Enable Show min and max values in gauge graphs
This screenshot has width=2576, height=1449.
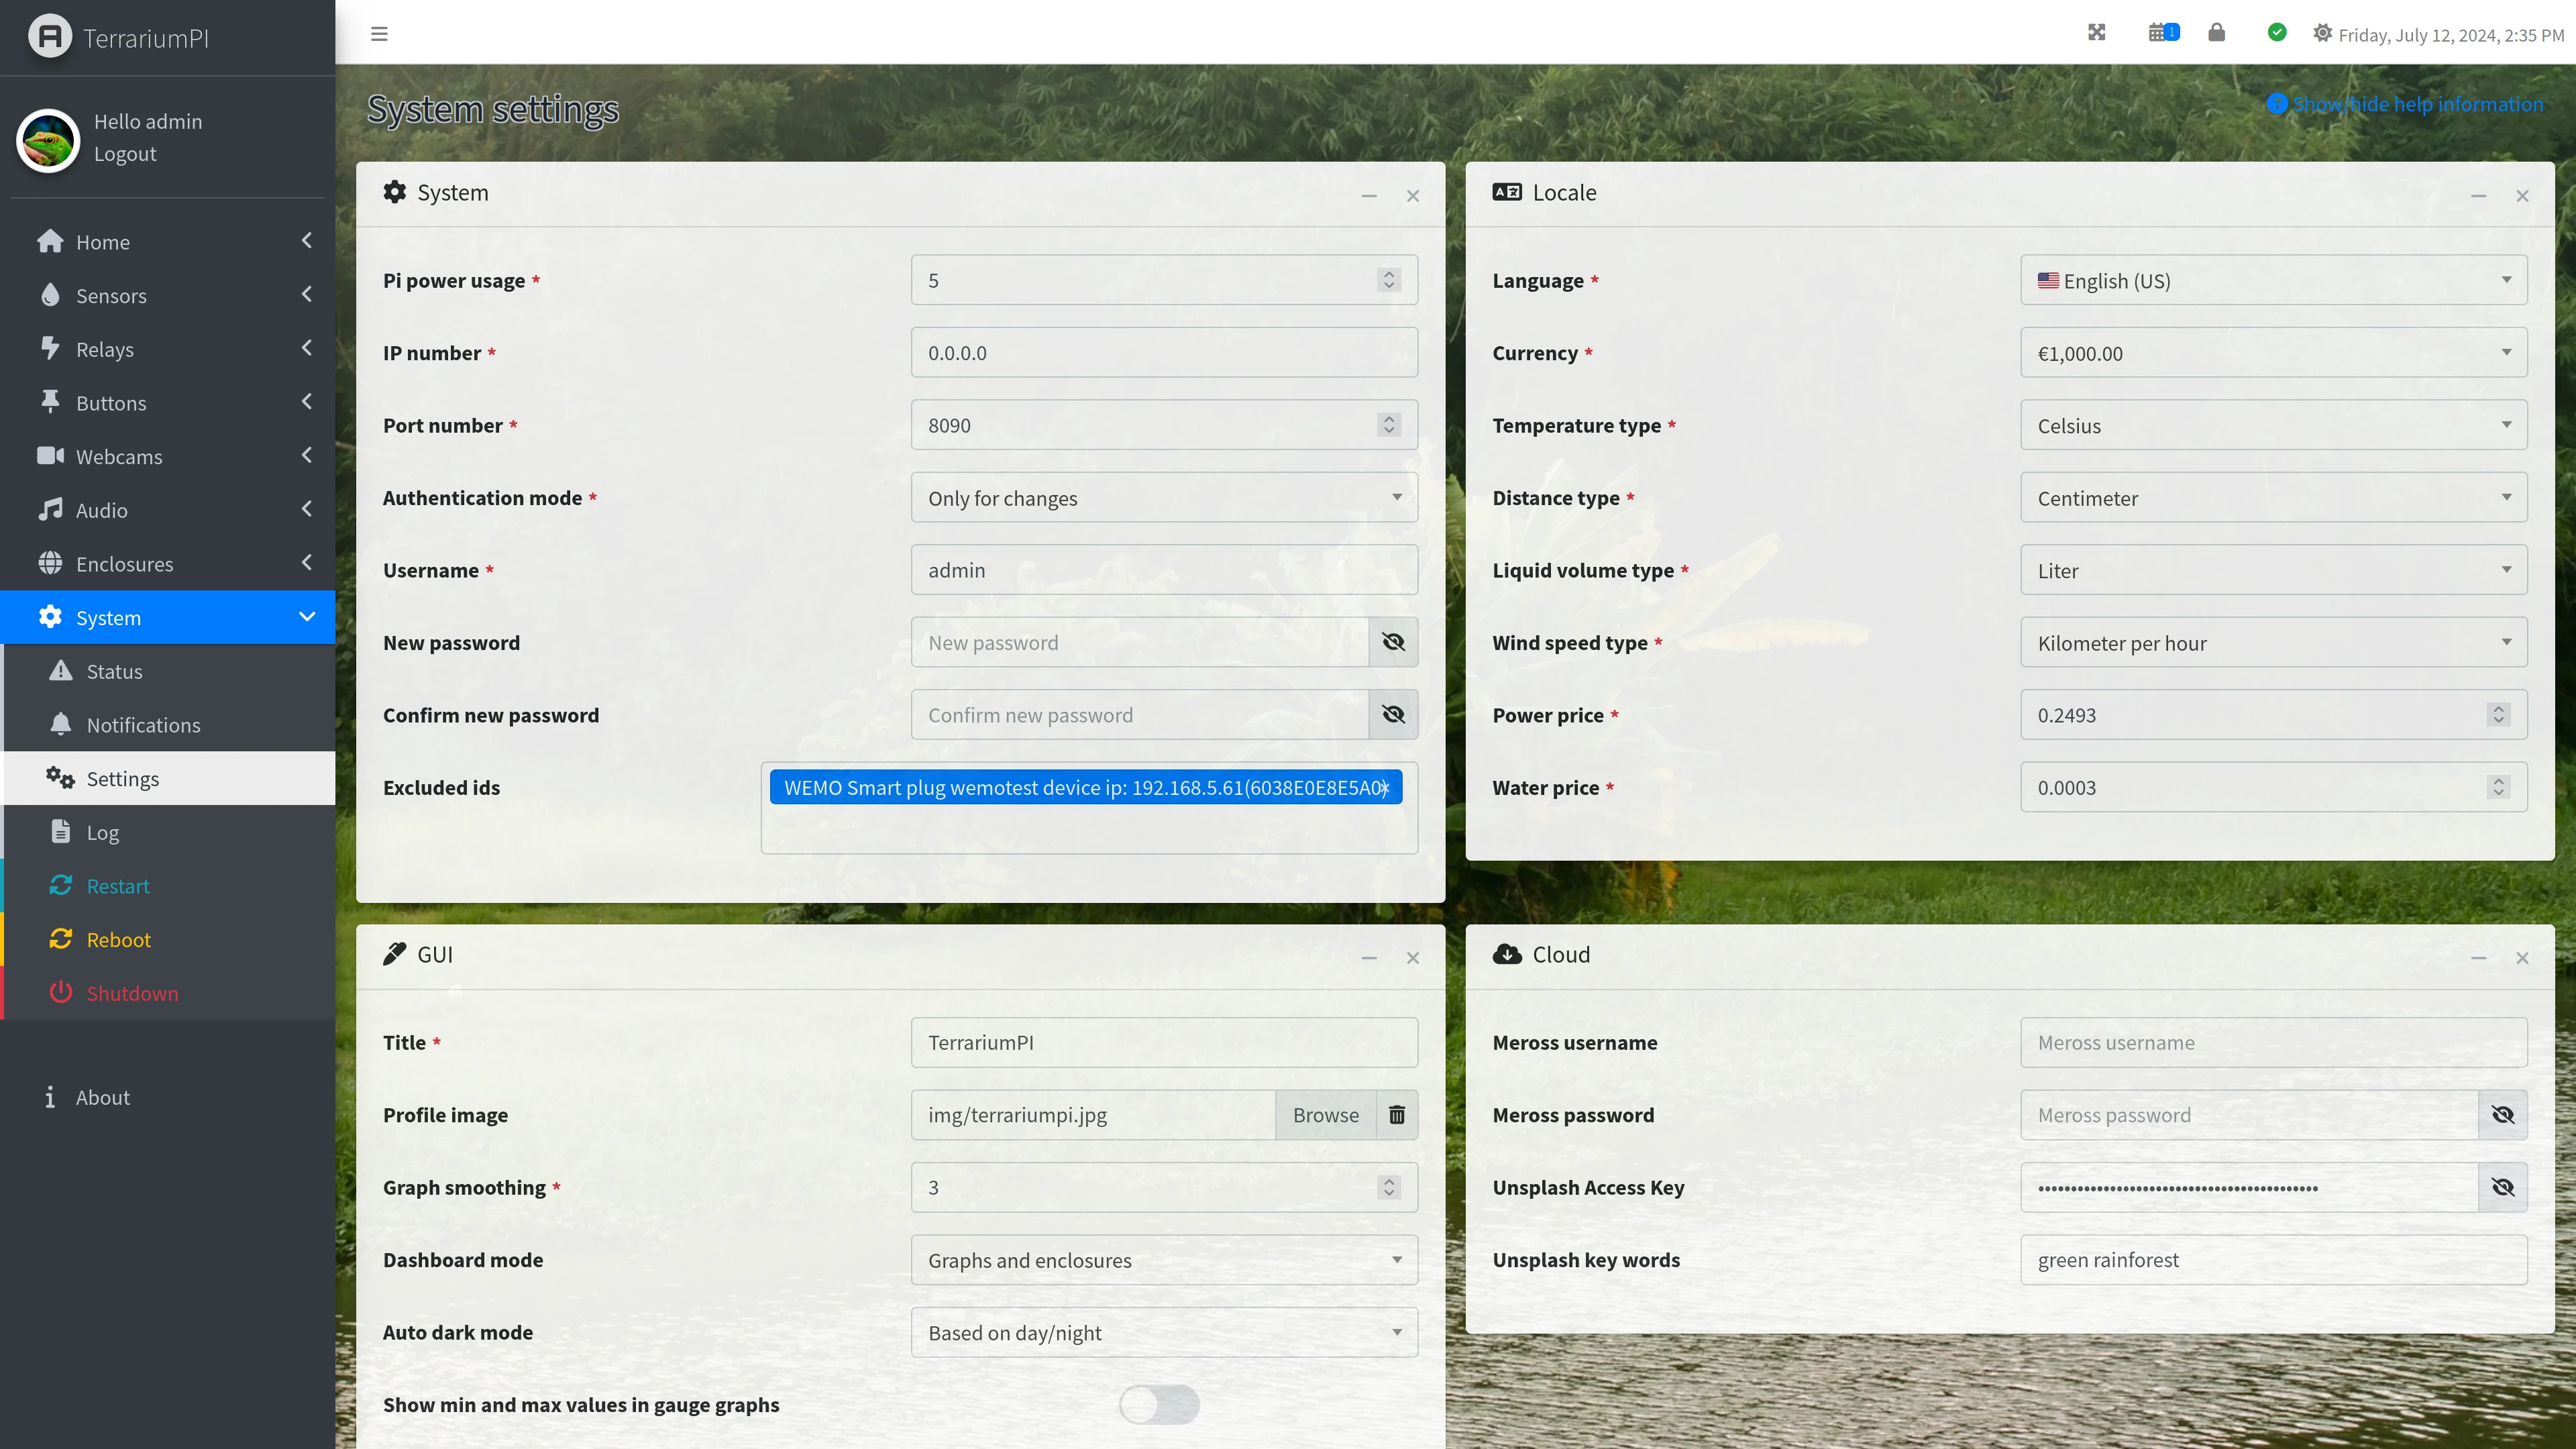[x=1160, y=1404]
